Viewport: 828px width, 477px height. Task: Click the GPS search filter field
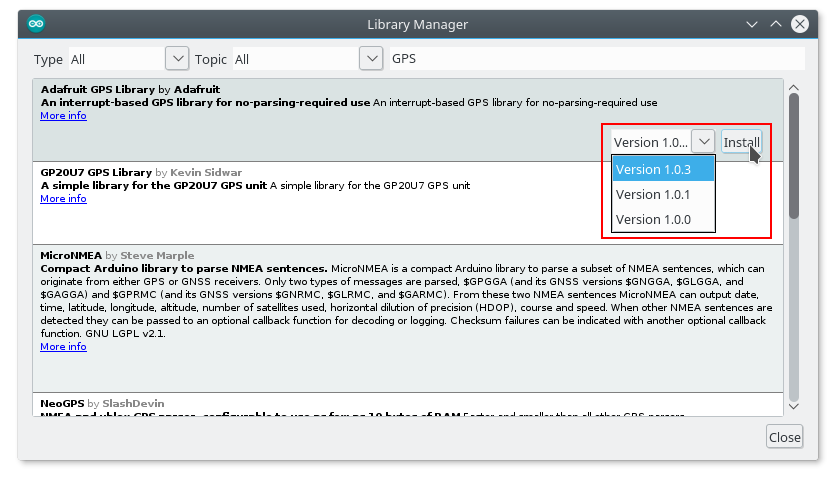(594, 59)
